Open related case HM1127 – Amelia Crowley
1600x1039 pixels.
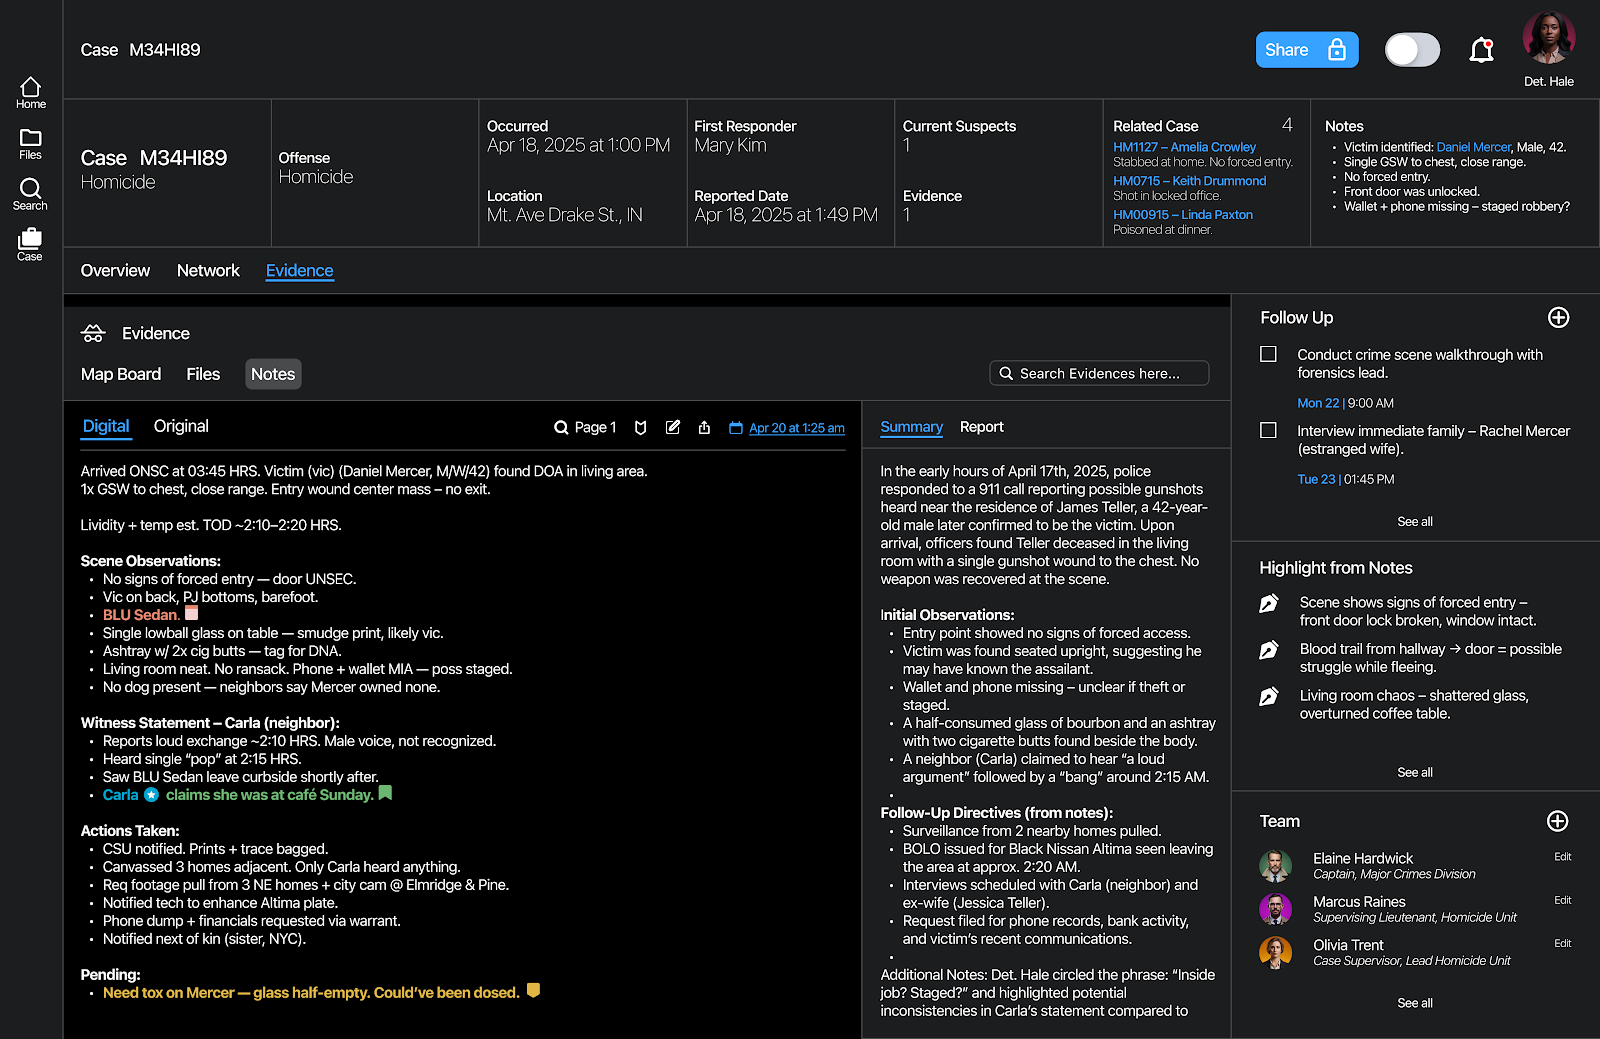[1184, 147]
